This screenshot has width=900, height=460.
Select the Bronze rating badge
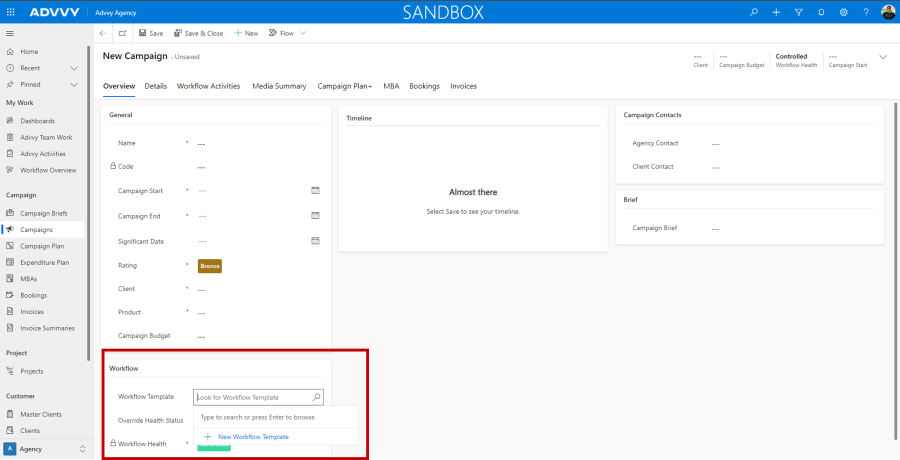(x=210, y=266)
